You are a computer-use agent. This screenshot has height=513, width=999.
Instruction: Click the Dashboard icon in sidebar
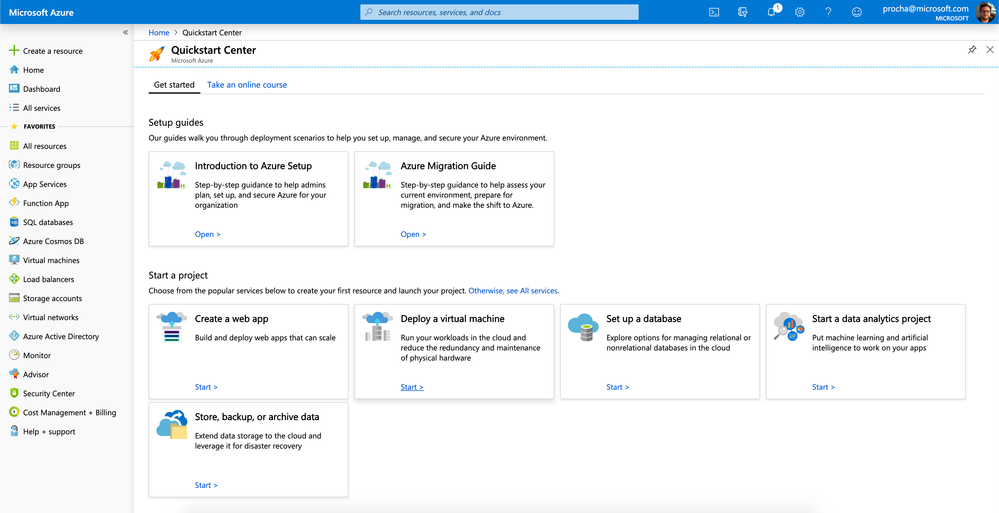coord(13,89)
